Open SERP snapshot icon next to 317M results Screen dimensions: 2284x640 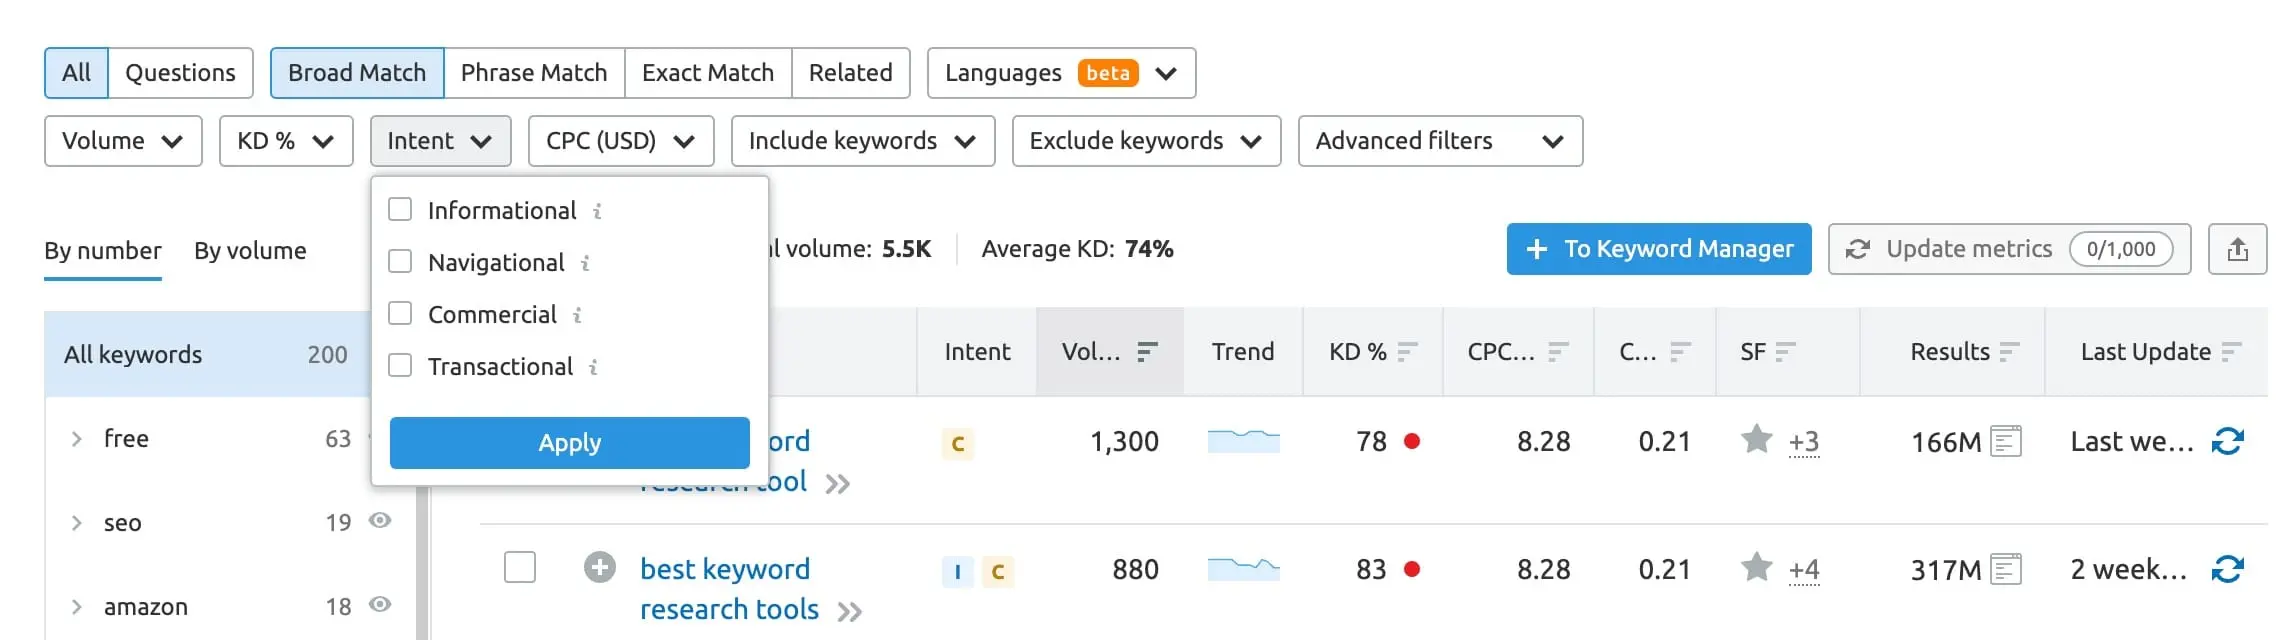click(2005, 569)
